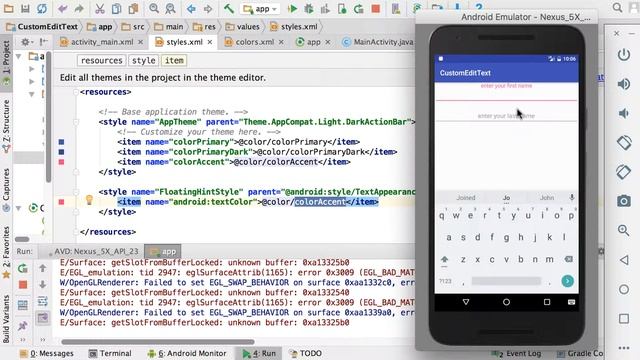Click the search magnifier at top right
This screenshot has width=640, height=360.
coord(617,7)
